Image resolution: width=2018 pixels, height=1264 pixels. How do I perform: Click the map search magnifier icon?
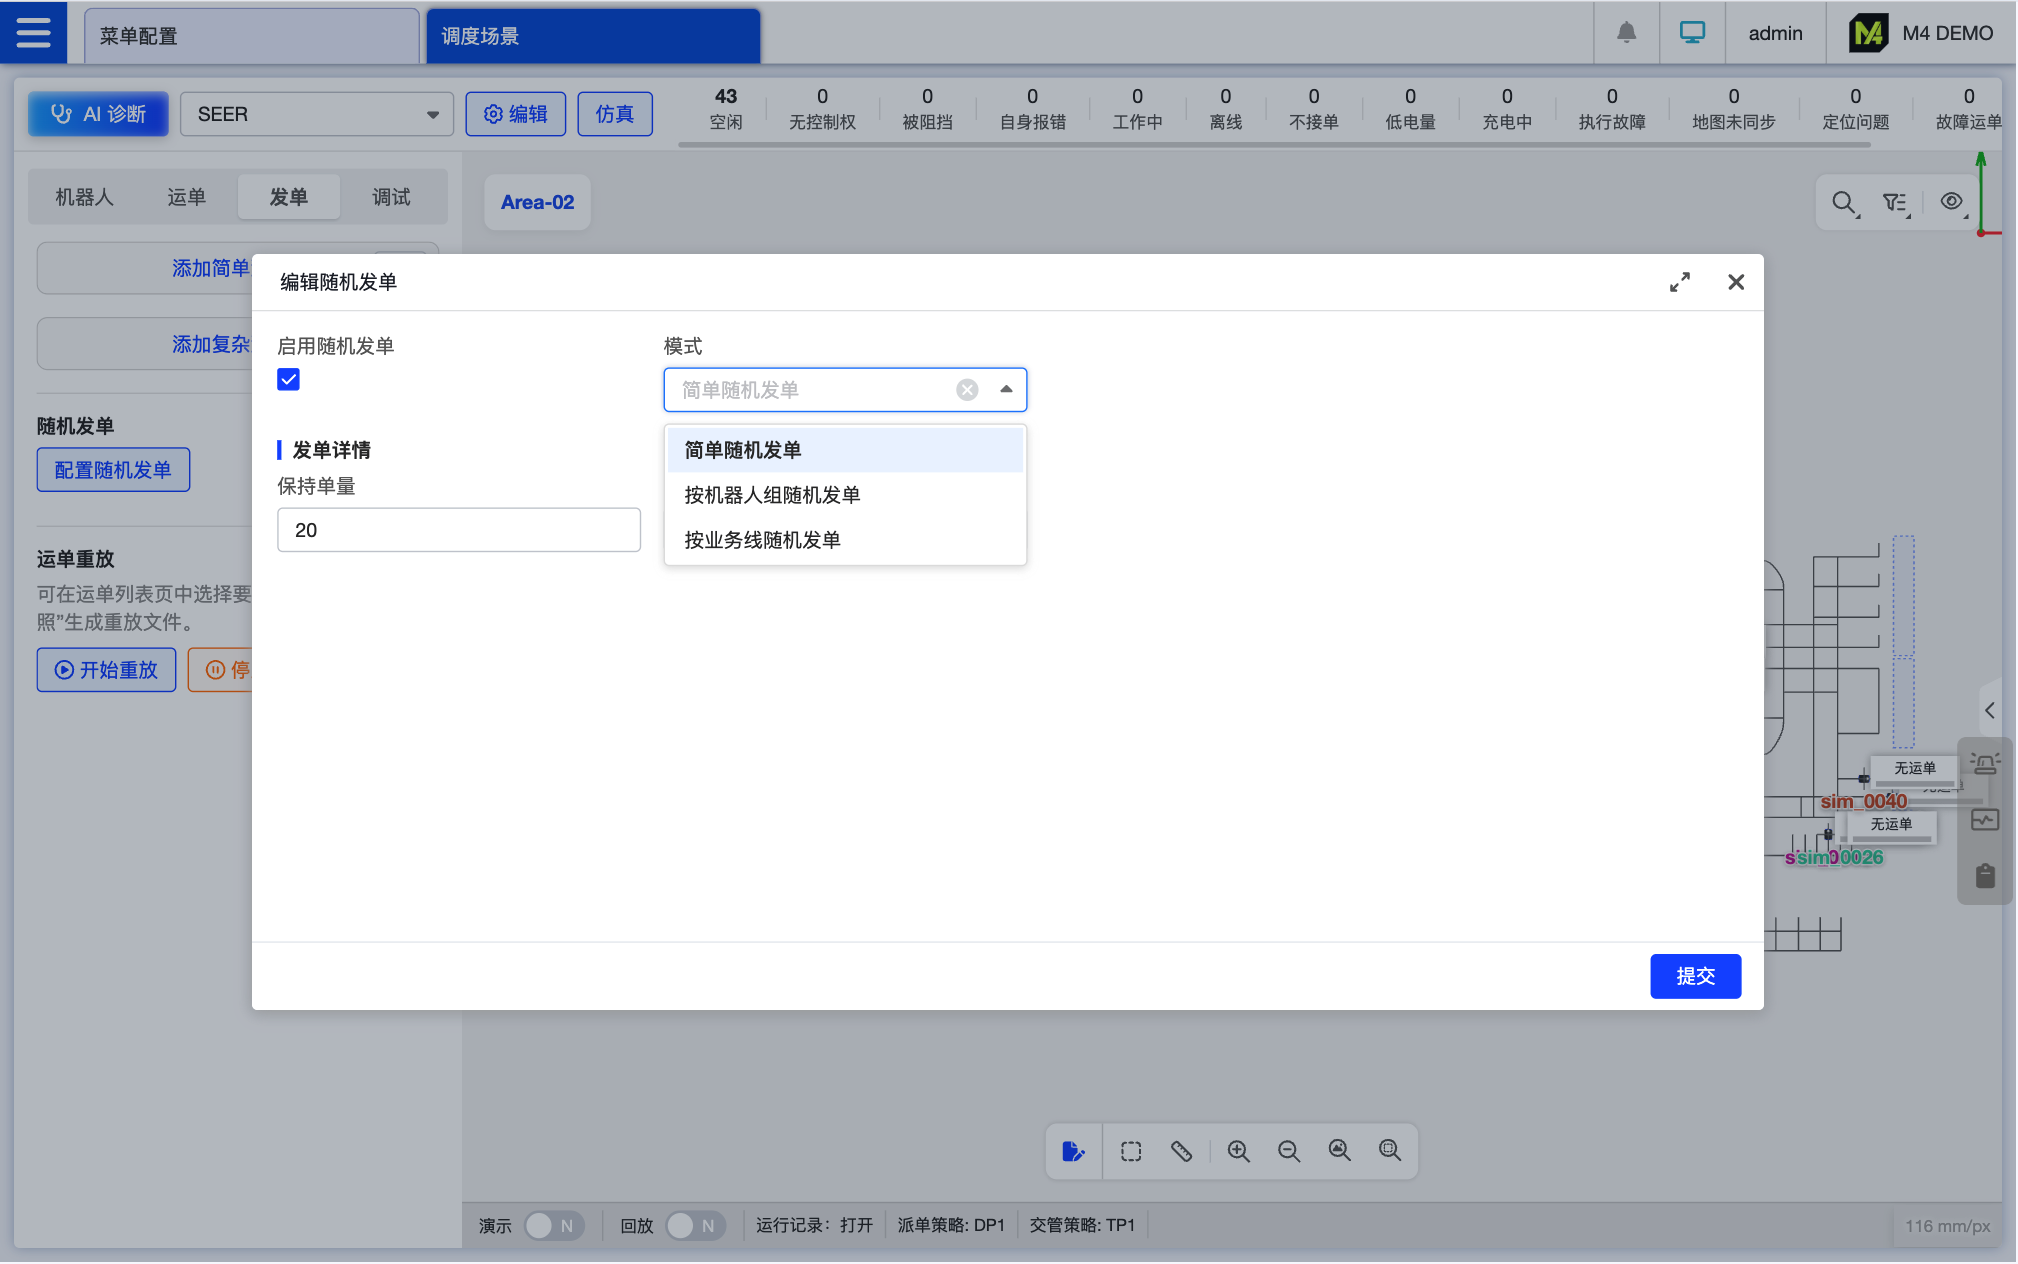(x=1843, y=203)
